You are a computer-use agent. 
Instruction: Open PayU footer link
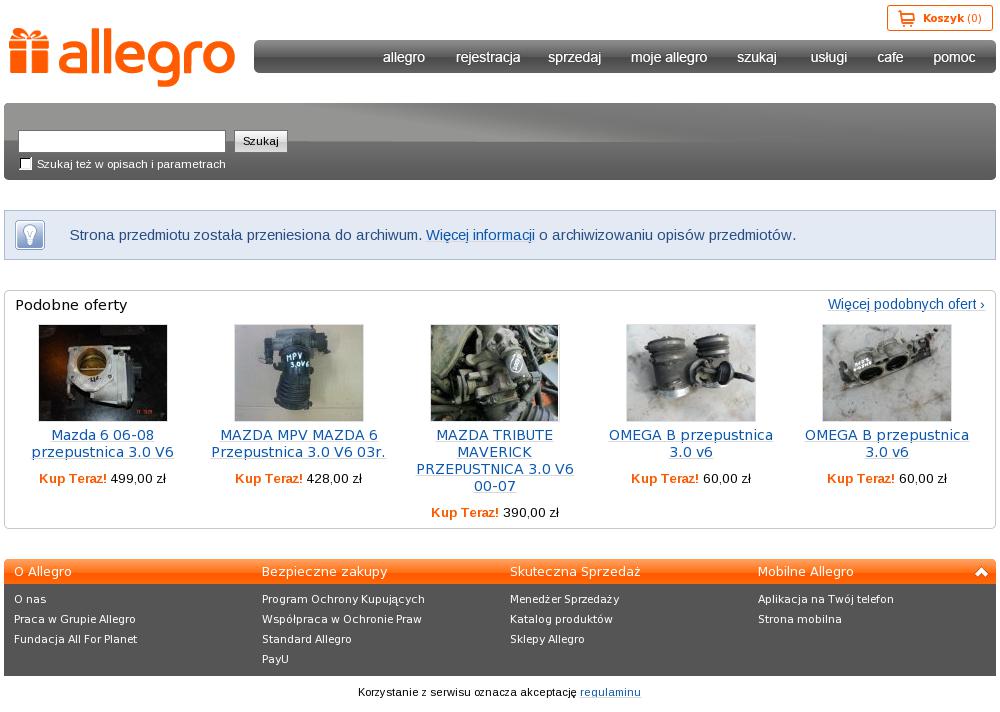coord(275,659)
